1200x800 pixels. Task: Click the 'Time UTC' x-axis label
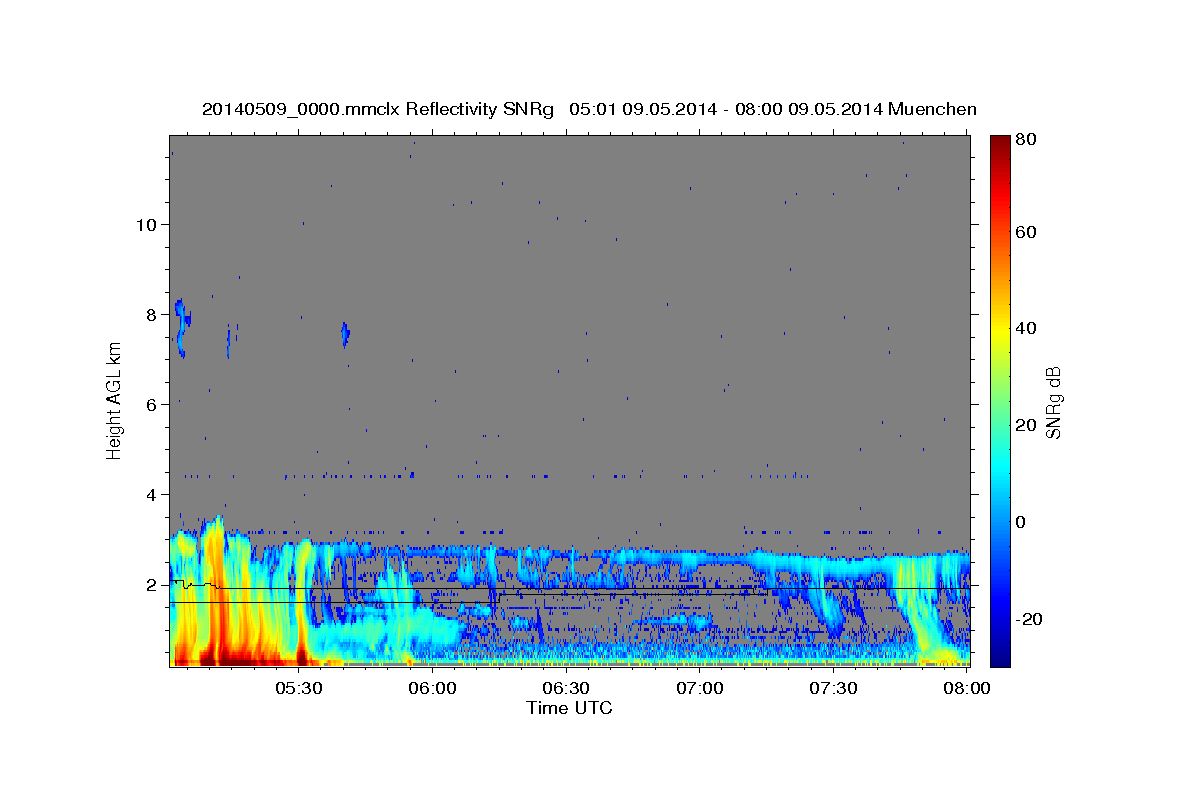coord(569,708)
